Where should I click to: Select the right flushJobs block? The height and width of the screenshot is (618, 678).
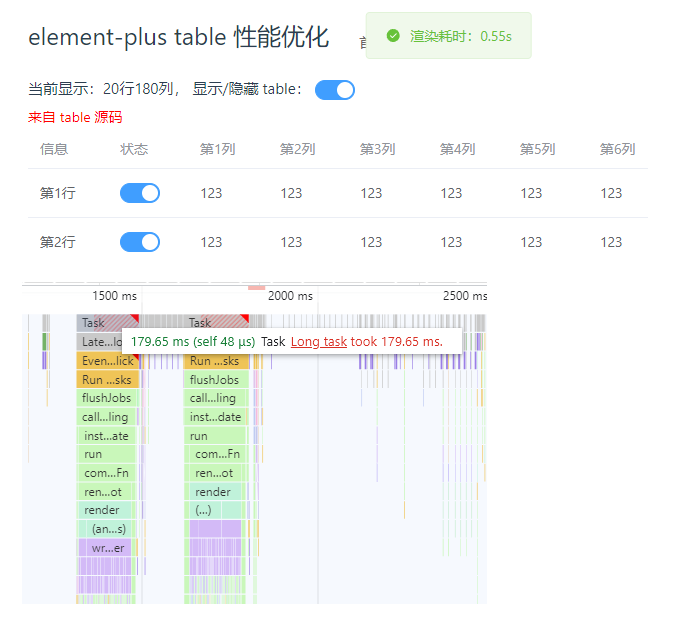tap(216, 380)
